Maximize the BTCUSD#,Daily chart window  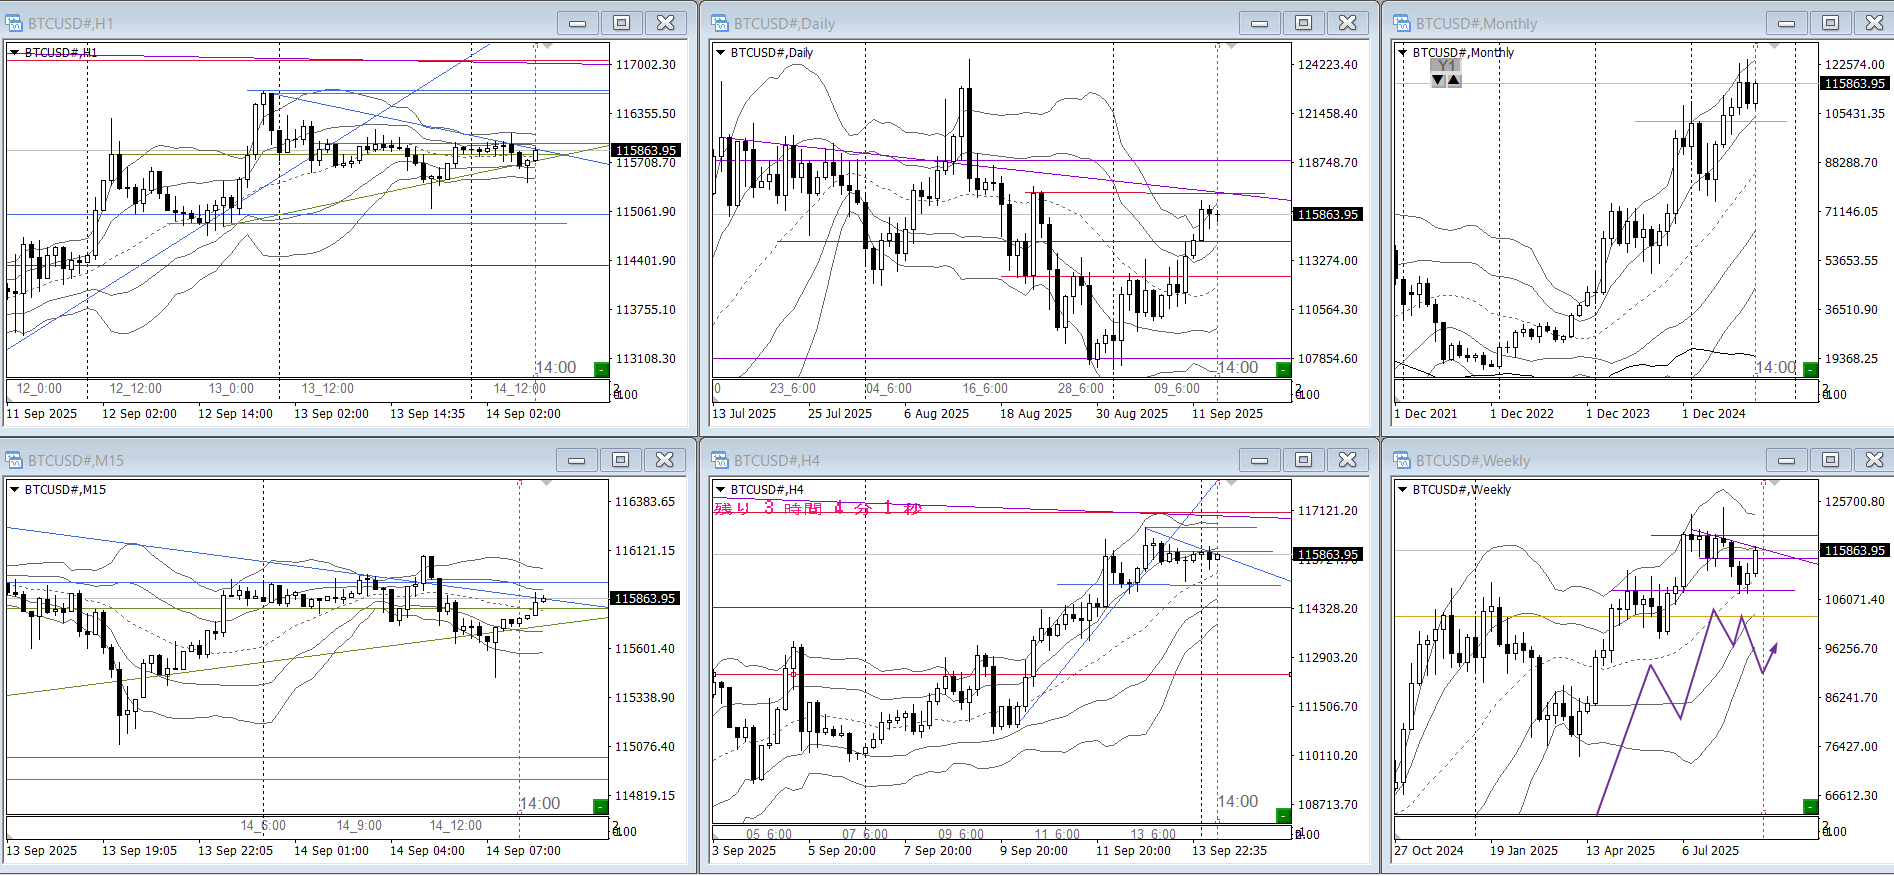(1303, 23)
